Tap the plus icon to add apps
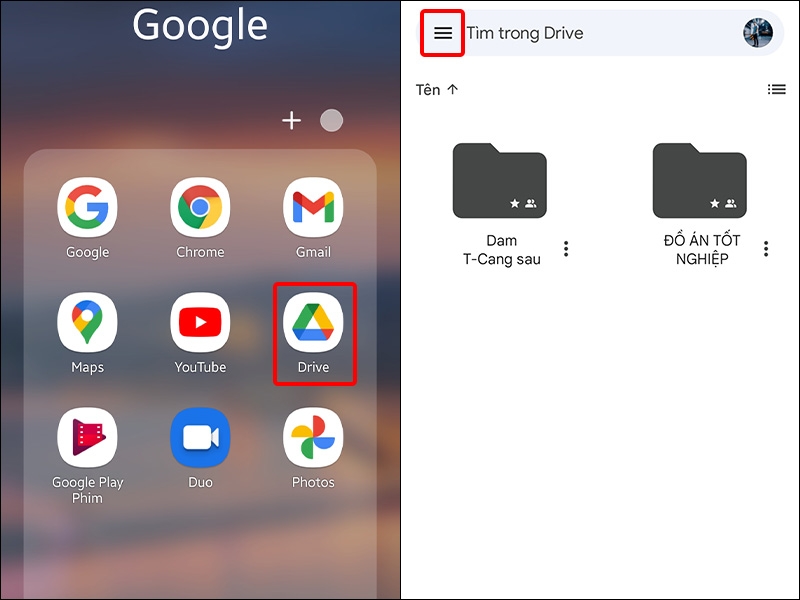 coord(291,120)
